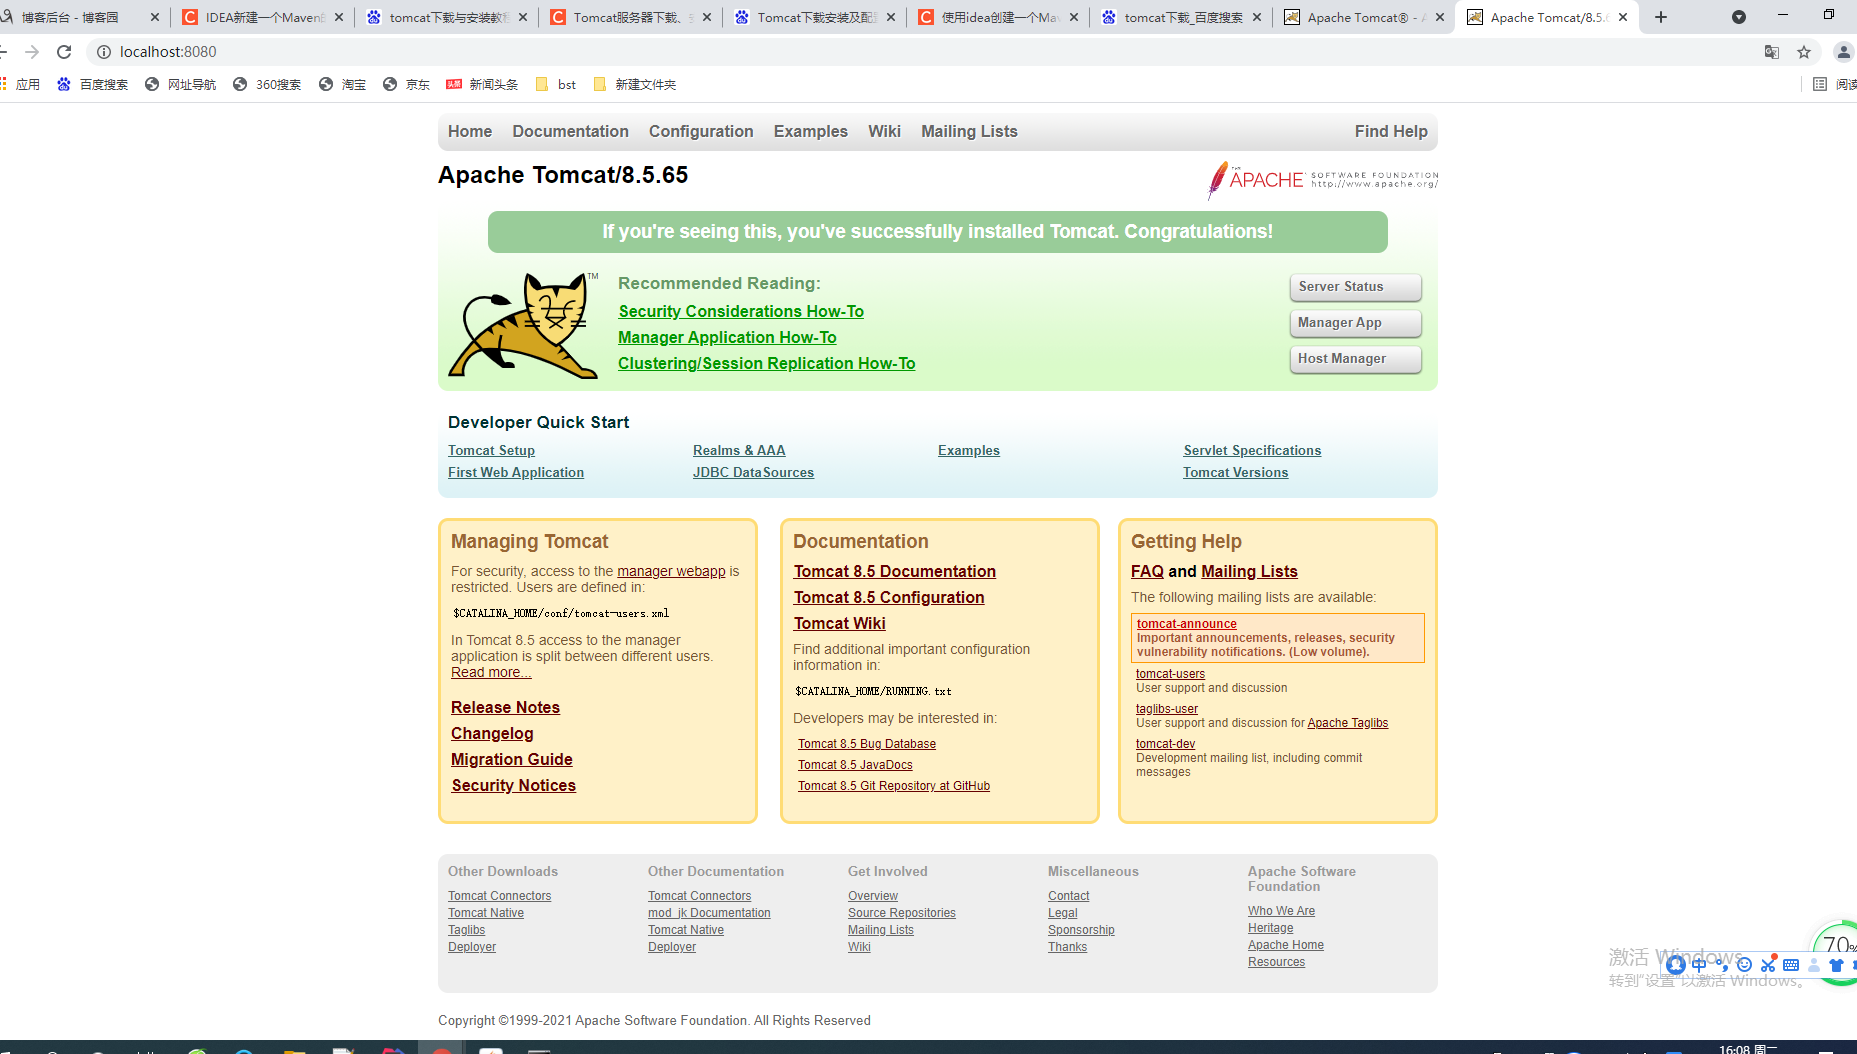Image resolution: width=1857 pixels, height=1054 pixels.
Task: Open the 网址导航 bookmark
Action: pyautogui.click(x=181, y=85)
